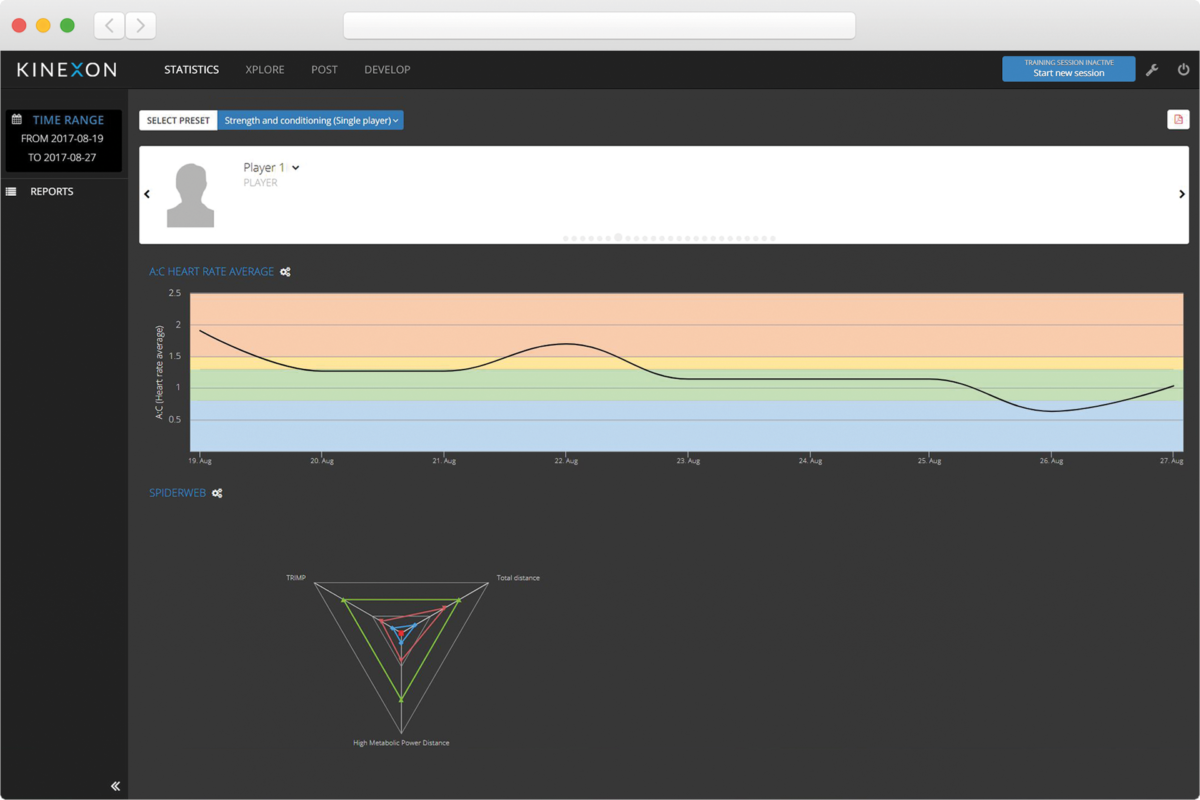Click the player avatar thumbnail
The height and width of the screenshot is (800, 1200).
click(190, 195)
